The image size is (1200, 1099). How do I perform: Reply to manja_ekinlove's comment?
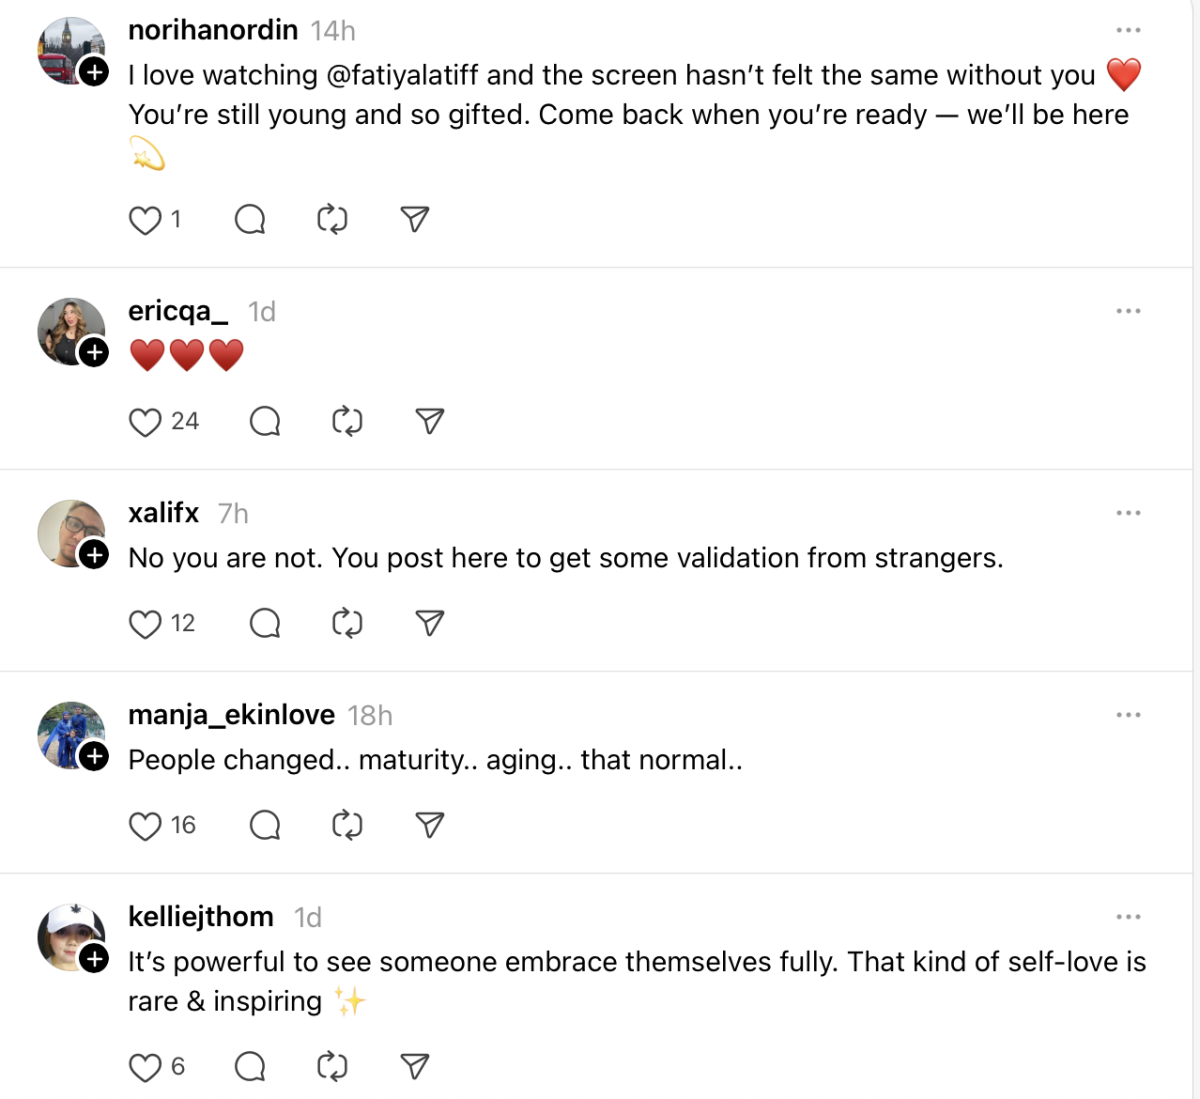(x=265, y=825)
